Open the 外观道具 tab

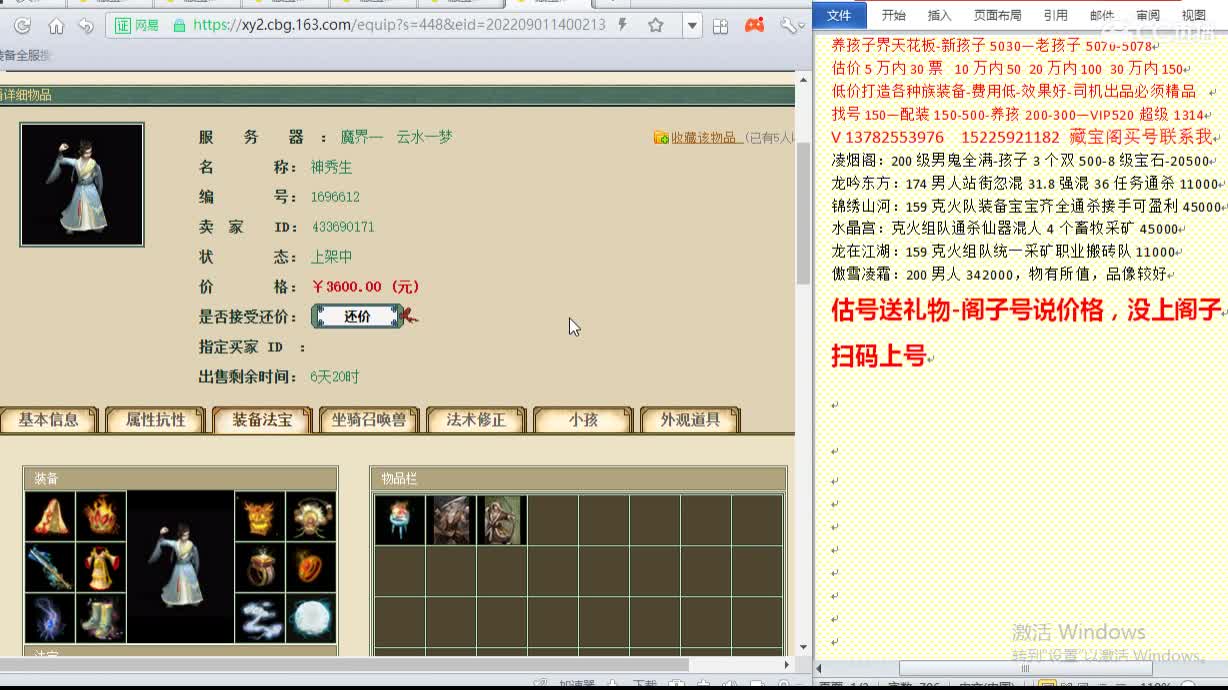(690, 420)
